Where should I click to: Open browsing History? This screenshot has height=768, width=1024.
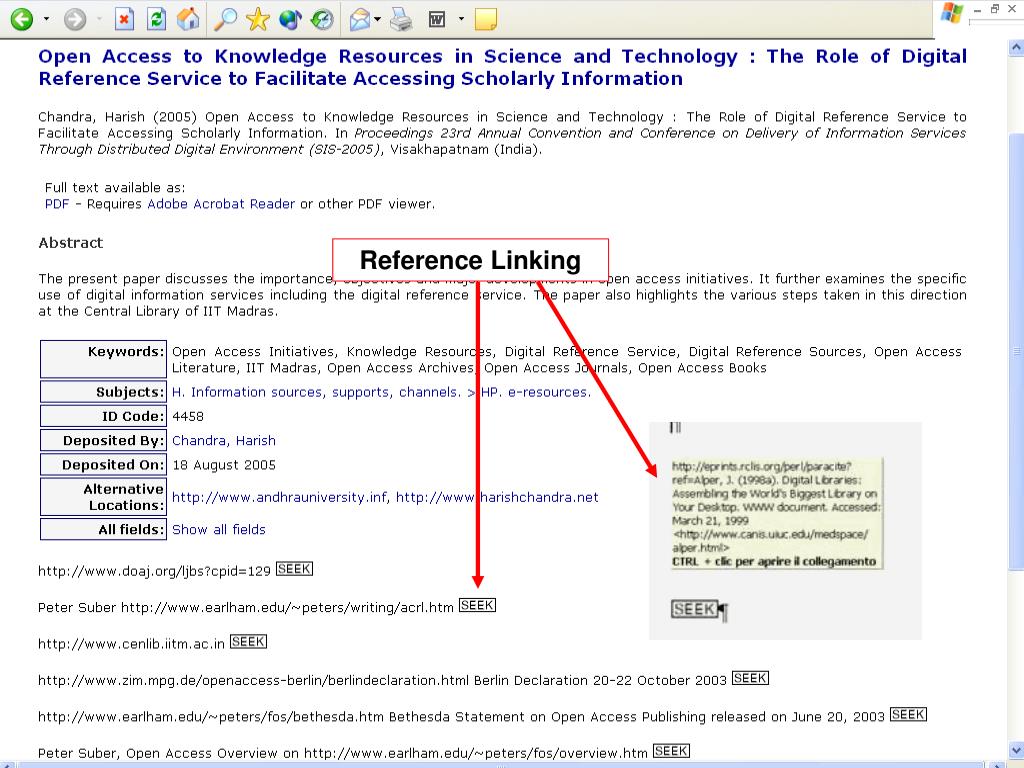click(x=322, y=19)
